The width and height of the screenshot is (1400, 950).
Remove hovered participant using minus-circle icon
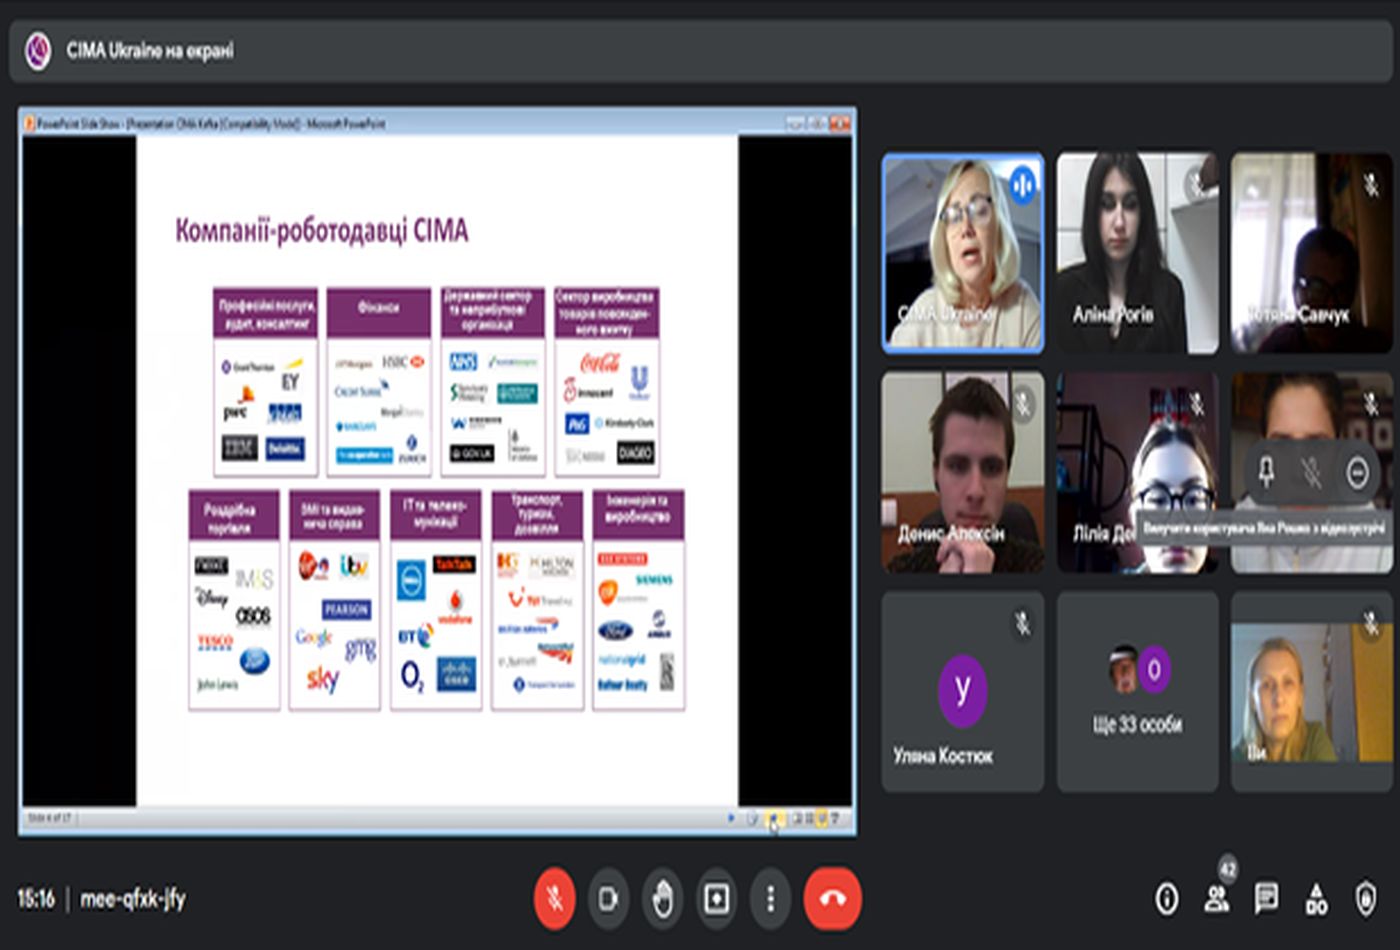[1357, 472]
